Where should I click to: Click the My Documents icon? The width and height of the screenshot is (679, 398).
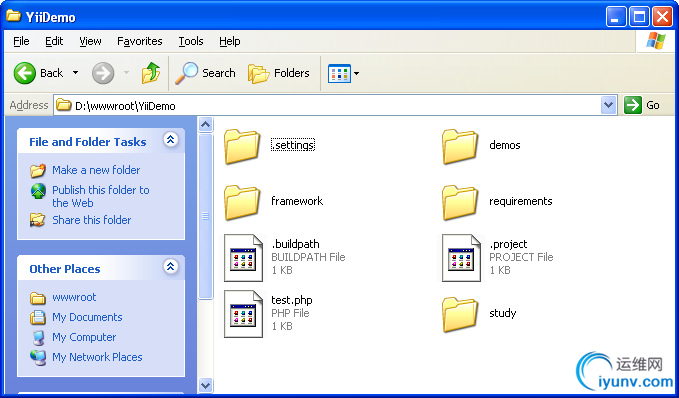[x=38, y=317]
